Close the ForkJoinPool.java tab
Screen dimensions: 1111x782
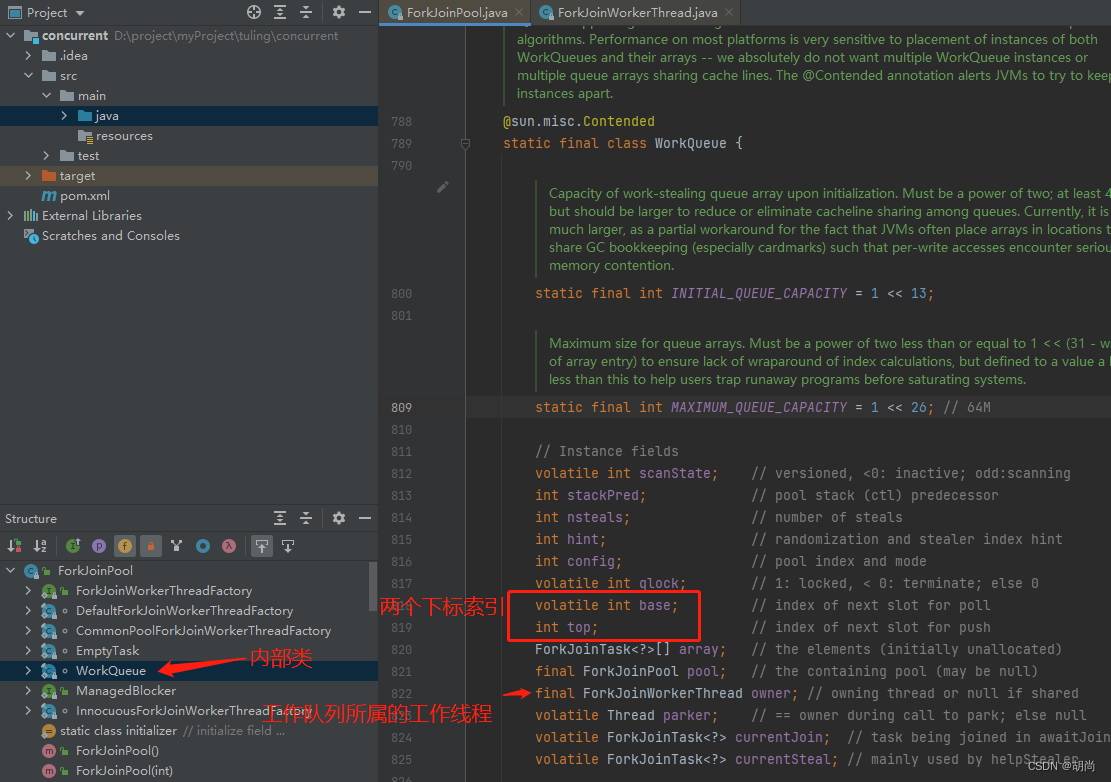click(519, 12)
